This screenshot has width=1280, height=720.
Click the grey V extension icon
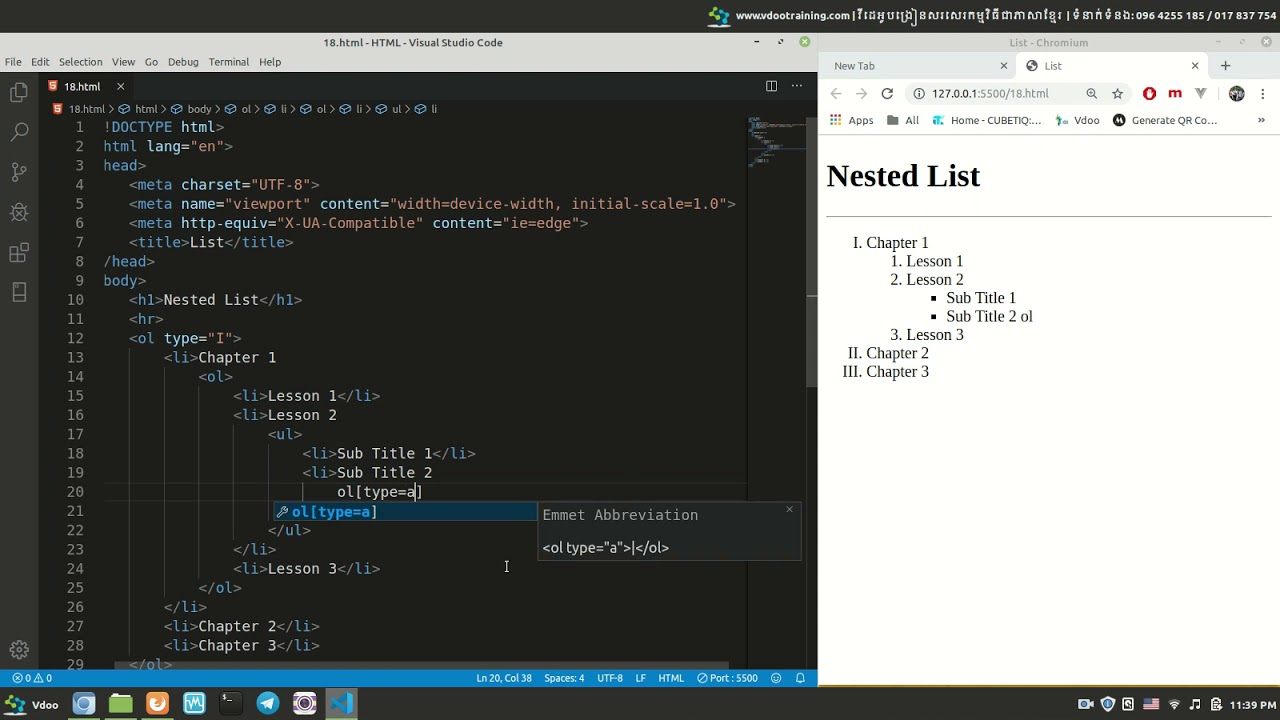click(1201, 93)
